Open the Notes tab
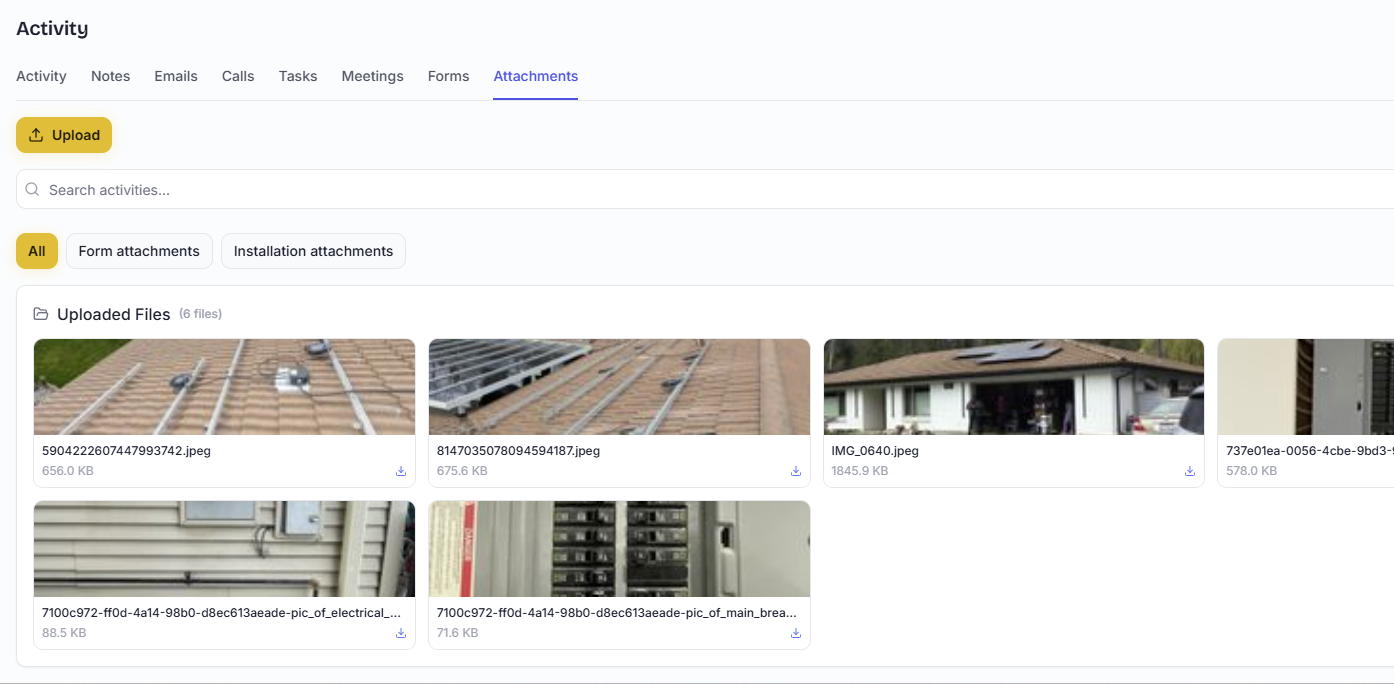1394x684 pixels. point(110,76)
